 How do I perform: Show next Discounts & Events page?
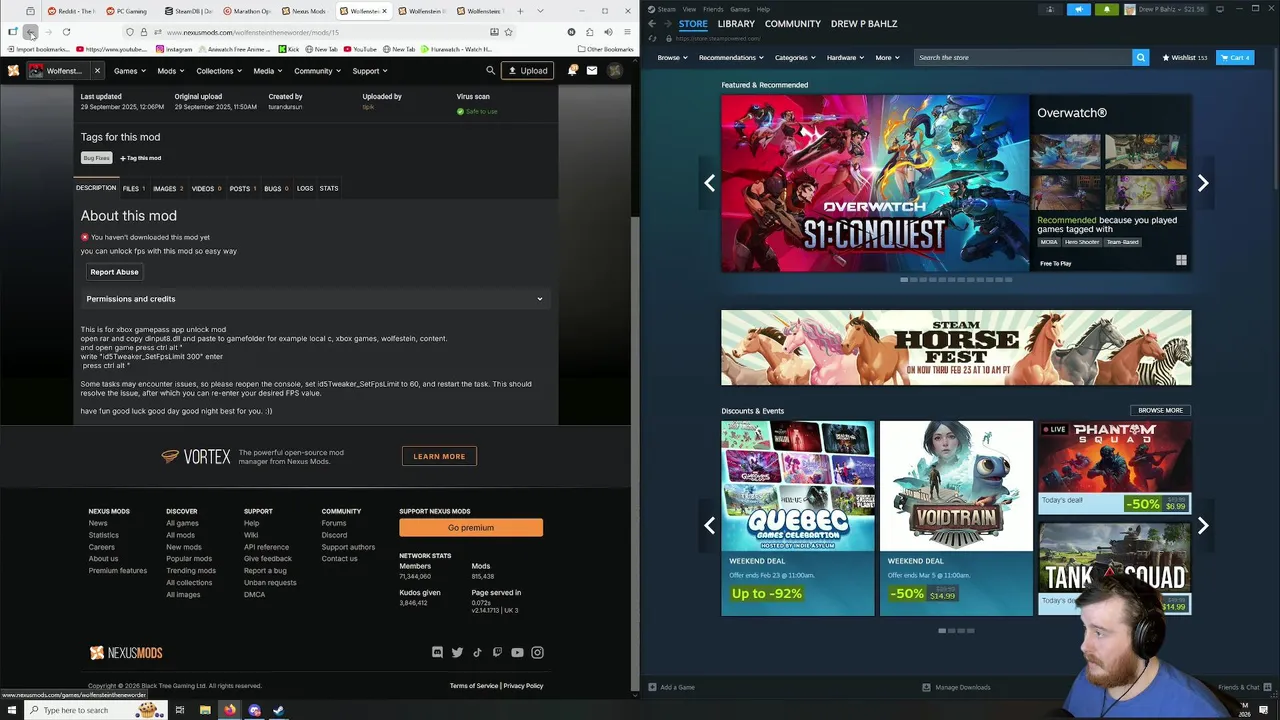click(1203, 525)
